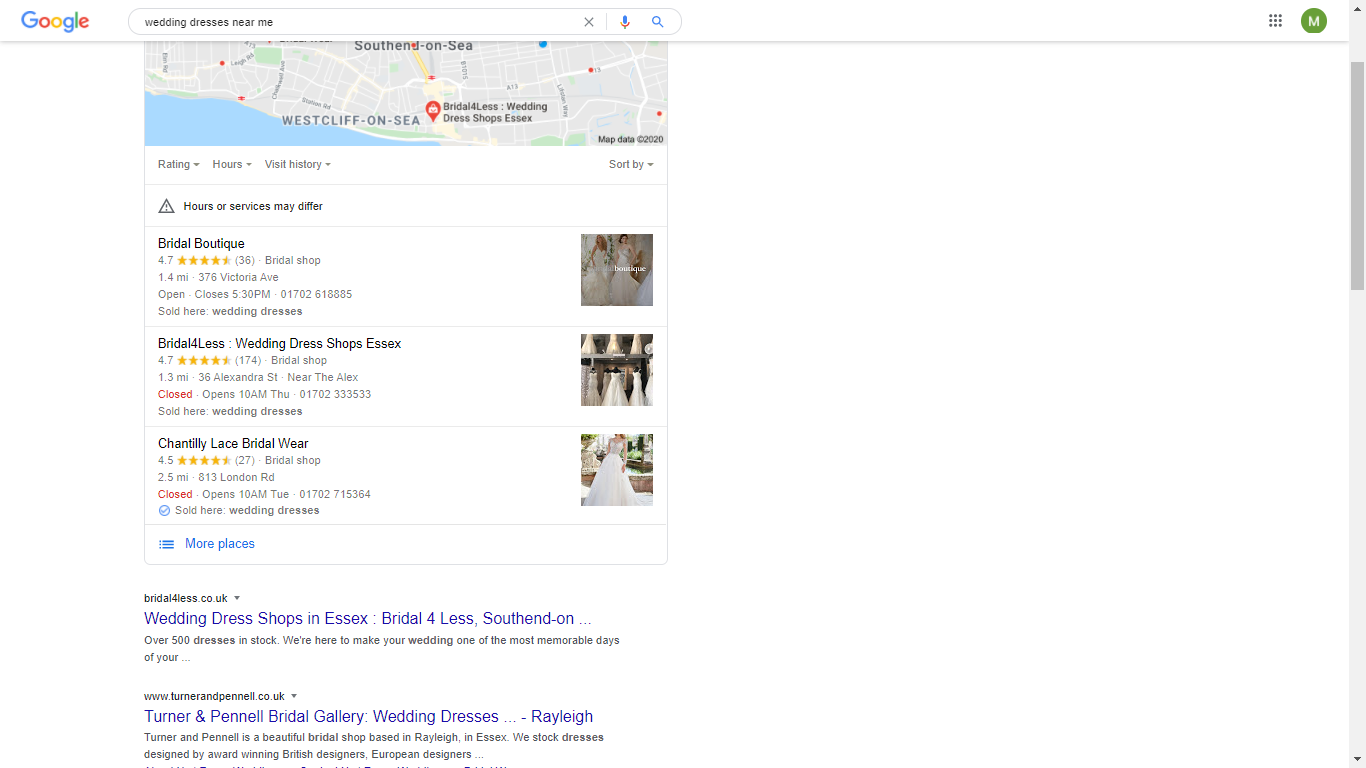
Task: Click the 'Hours or services may differ' notice
Action: [253, 206]
